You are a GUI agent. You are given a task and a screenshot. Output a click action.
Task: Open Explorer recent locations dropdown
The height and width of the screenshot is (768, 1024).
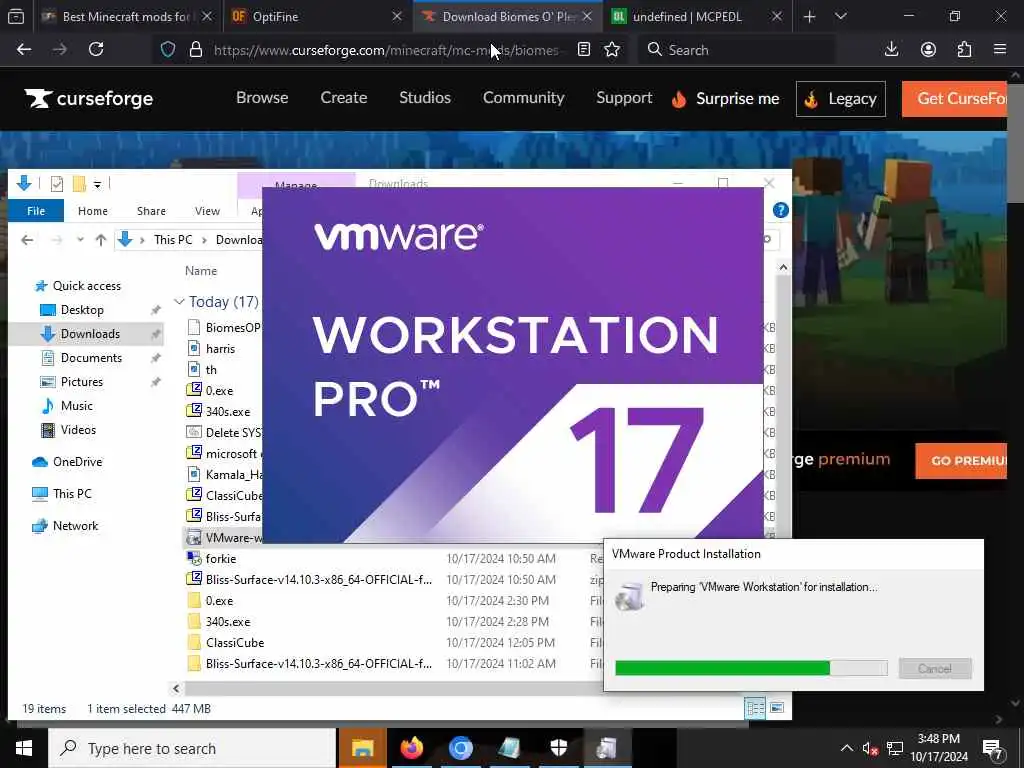pos(80,240)
